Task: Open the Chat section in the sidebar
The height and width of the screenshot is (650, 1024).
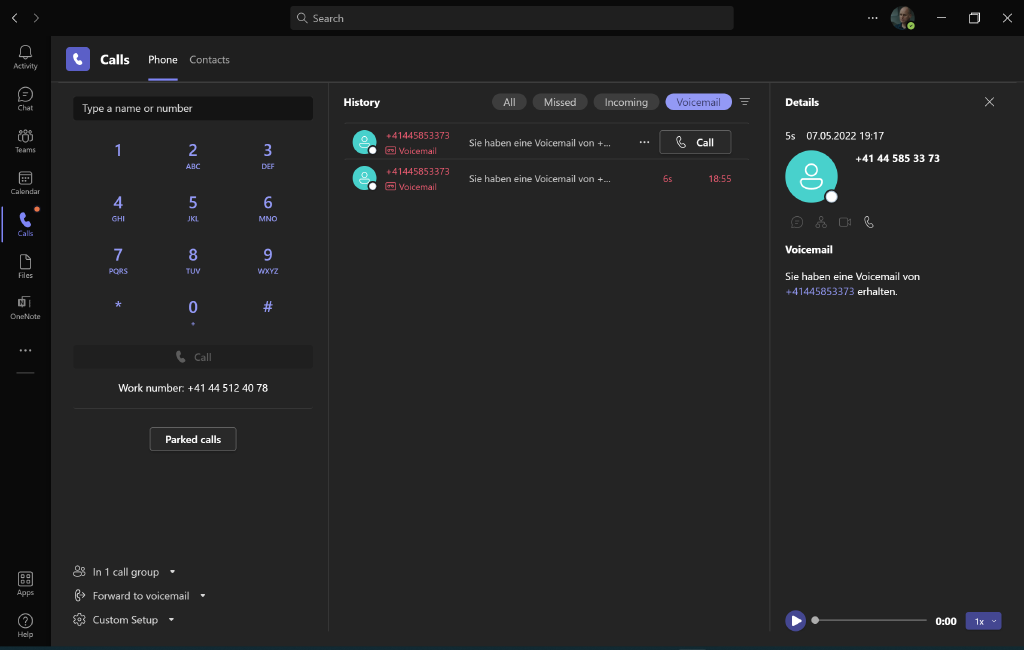Action: (25, 97)
